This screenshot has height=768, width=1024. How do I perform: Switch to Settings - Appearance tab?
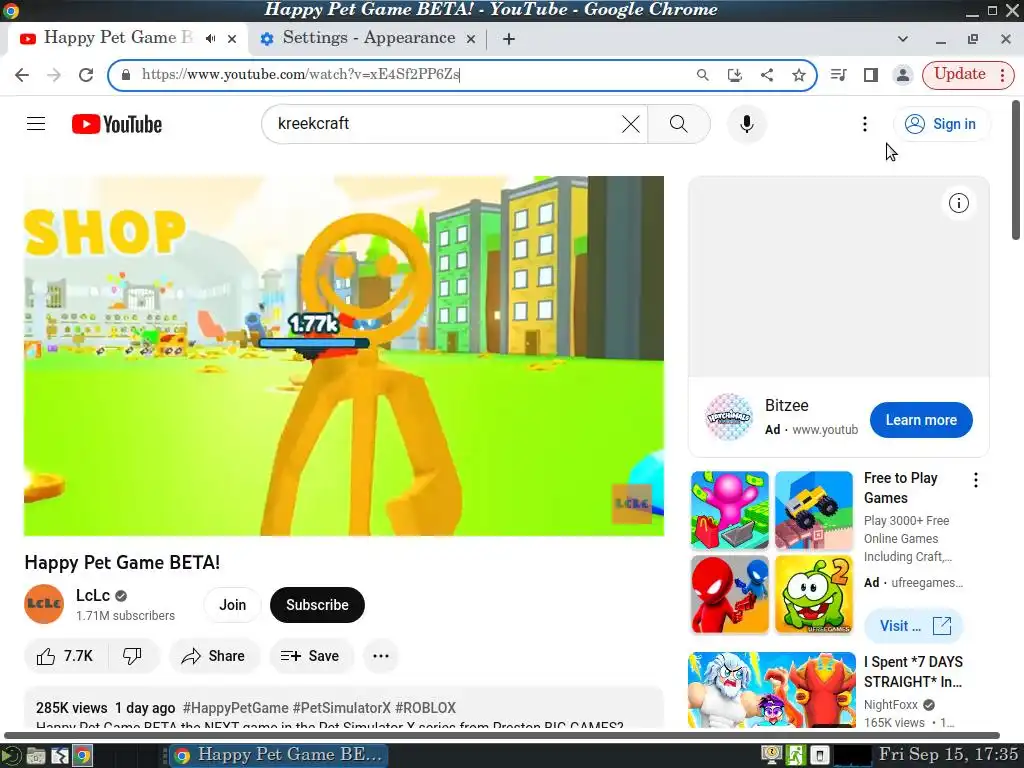coord(368,38)
